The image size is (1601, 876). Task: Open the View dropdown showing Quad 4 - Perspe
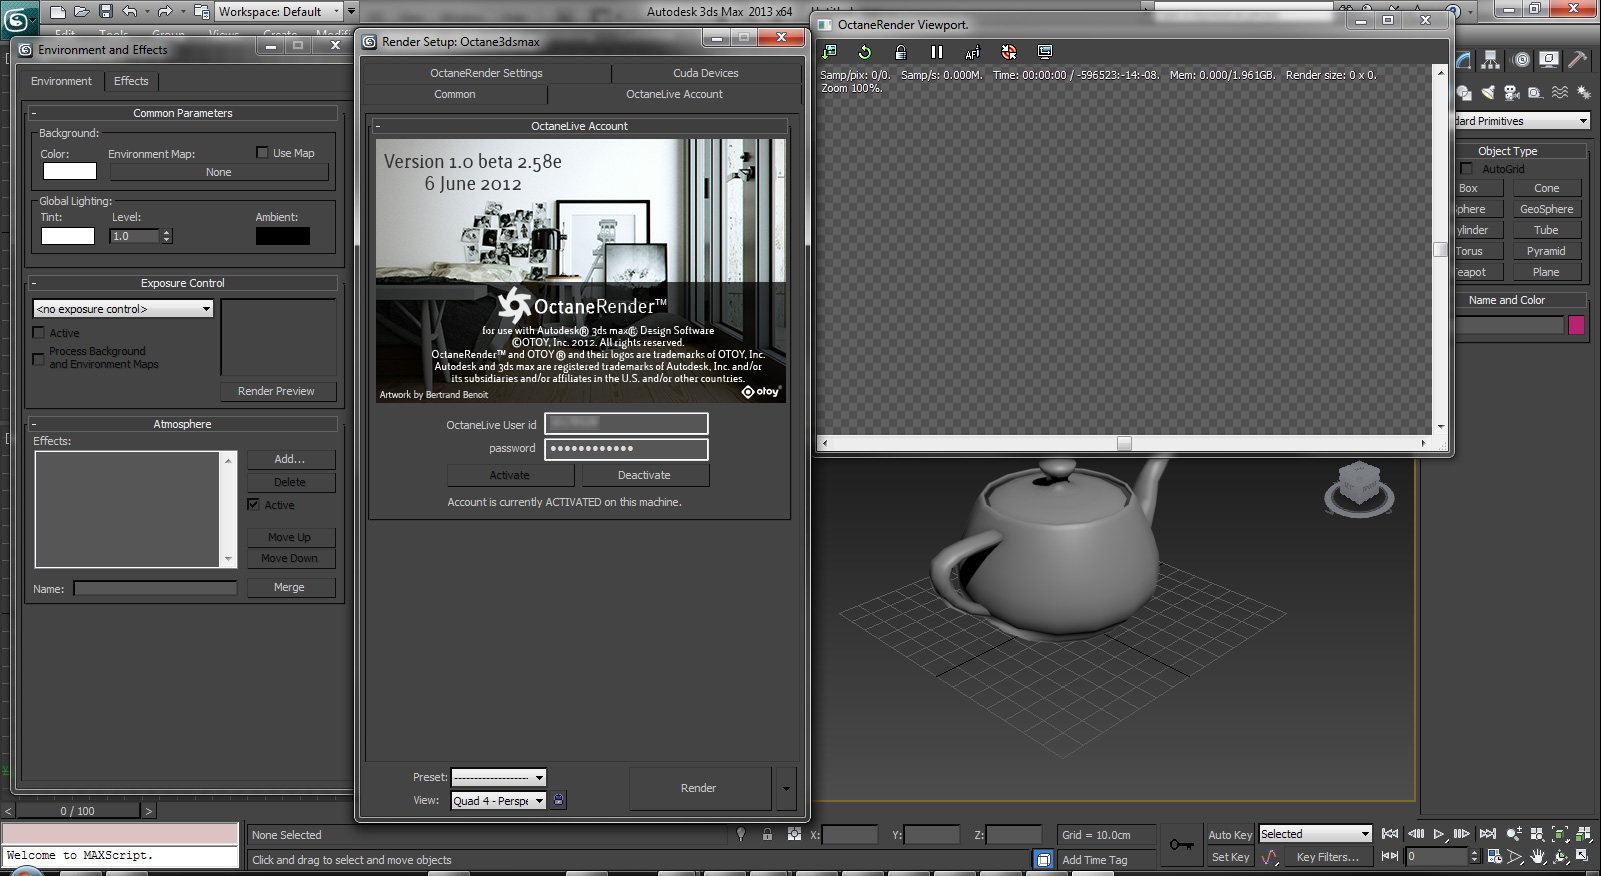coord(499,800)
